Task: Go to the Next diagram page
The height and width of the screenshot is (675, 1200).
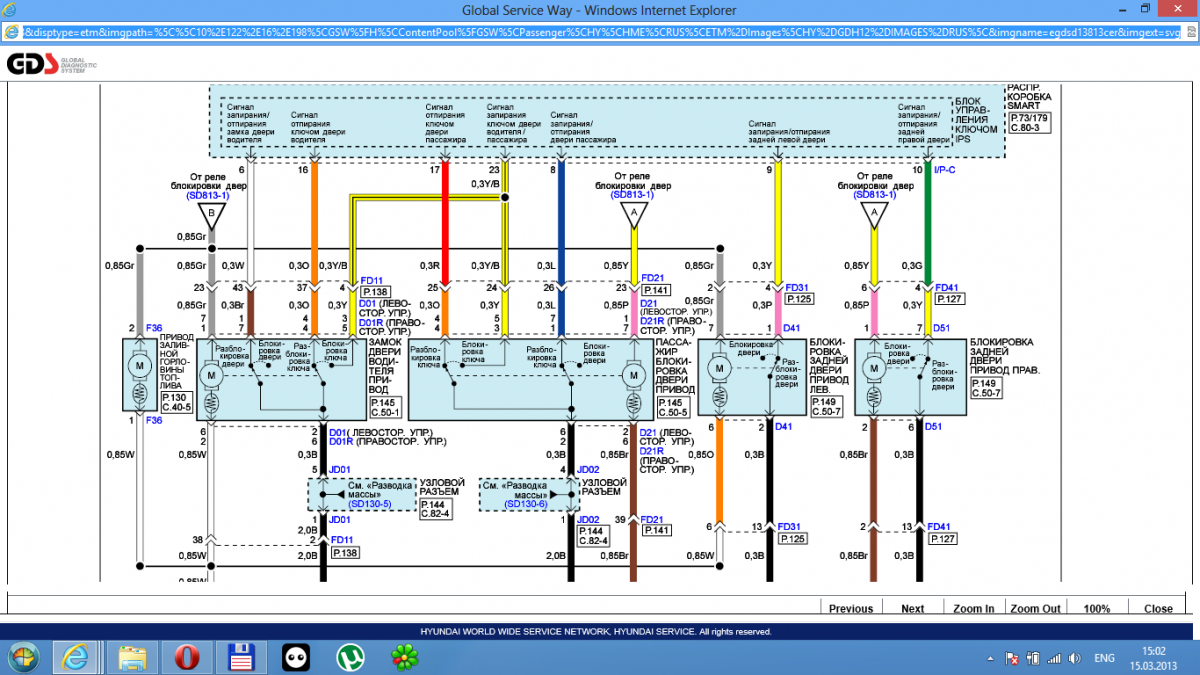Action: click(912, 608)
